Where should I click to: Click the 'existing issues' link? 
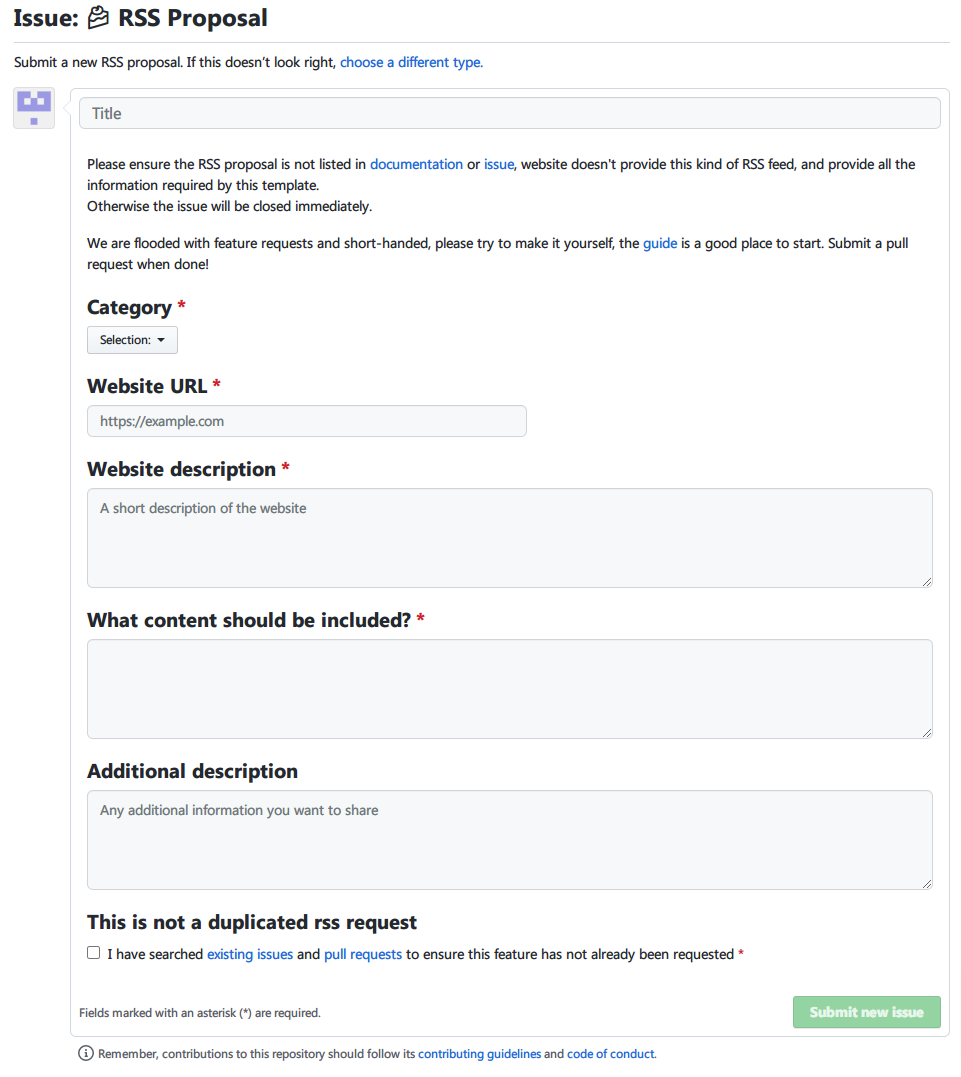coord(249,953)
